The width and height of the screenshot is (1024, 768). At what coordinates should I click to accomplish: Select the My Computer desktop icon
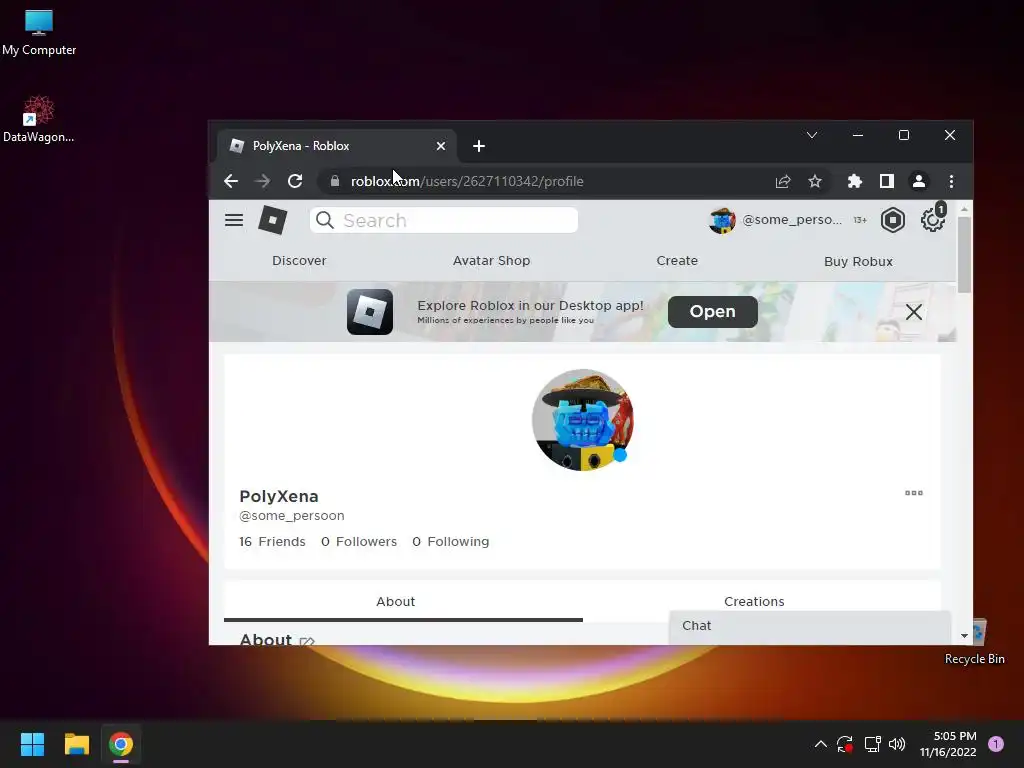[39, 31]
